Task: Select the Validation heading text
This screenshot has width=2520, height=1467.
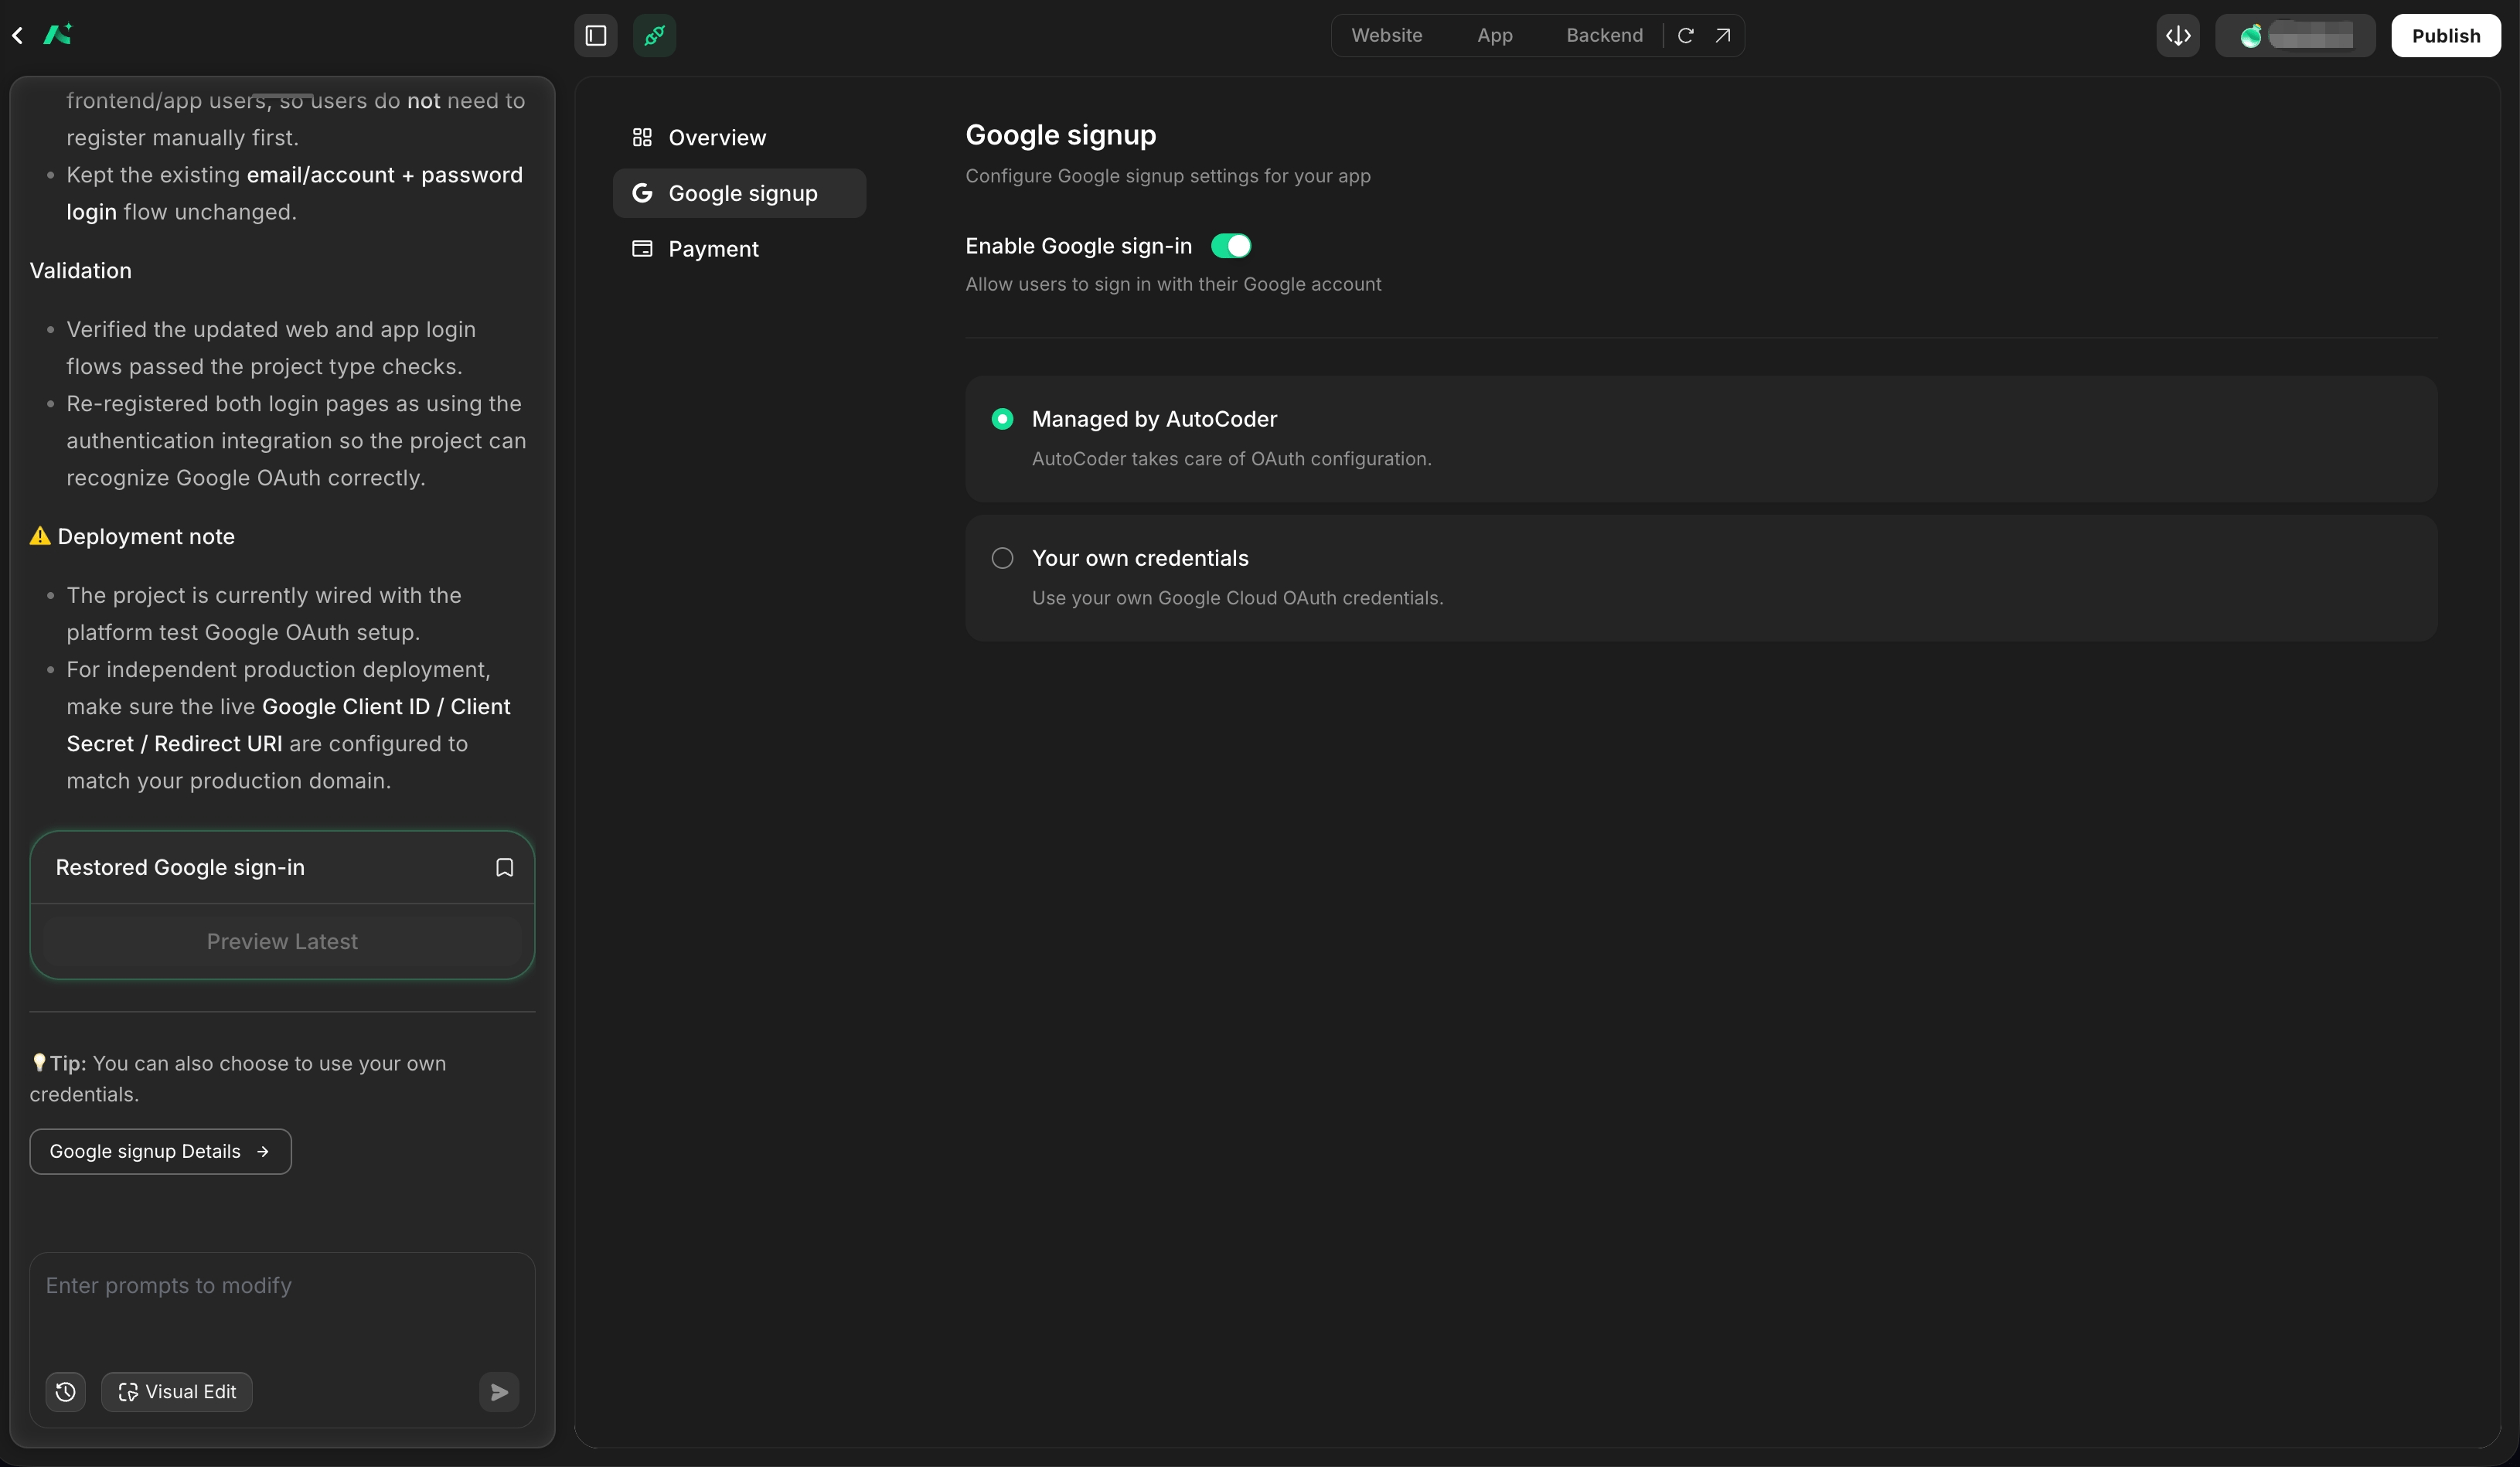Action: [x=81, y=271]
